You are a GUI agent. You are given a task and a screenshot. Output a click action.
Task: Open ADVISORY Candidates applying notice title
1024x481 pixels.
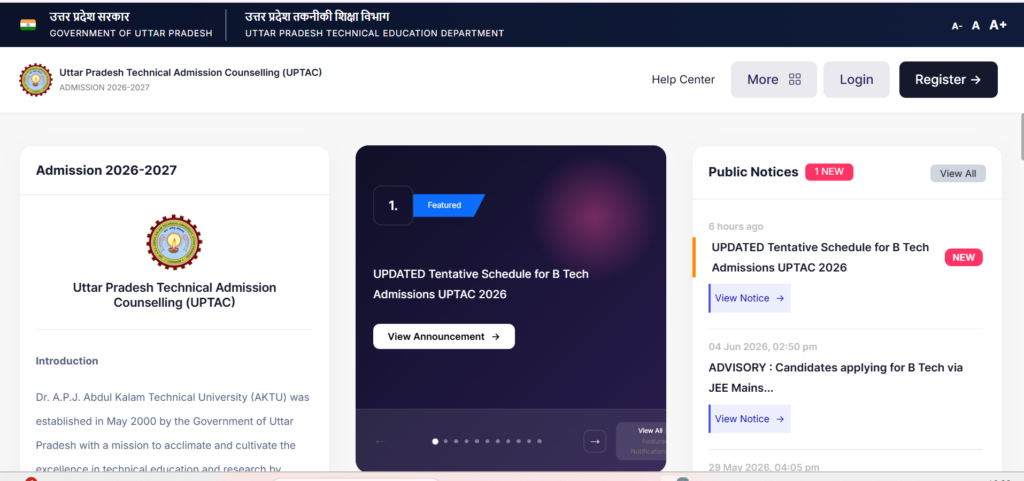[x=836, y=378]
